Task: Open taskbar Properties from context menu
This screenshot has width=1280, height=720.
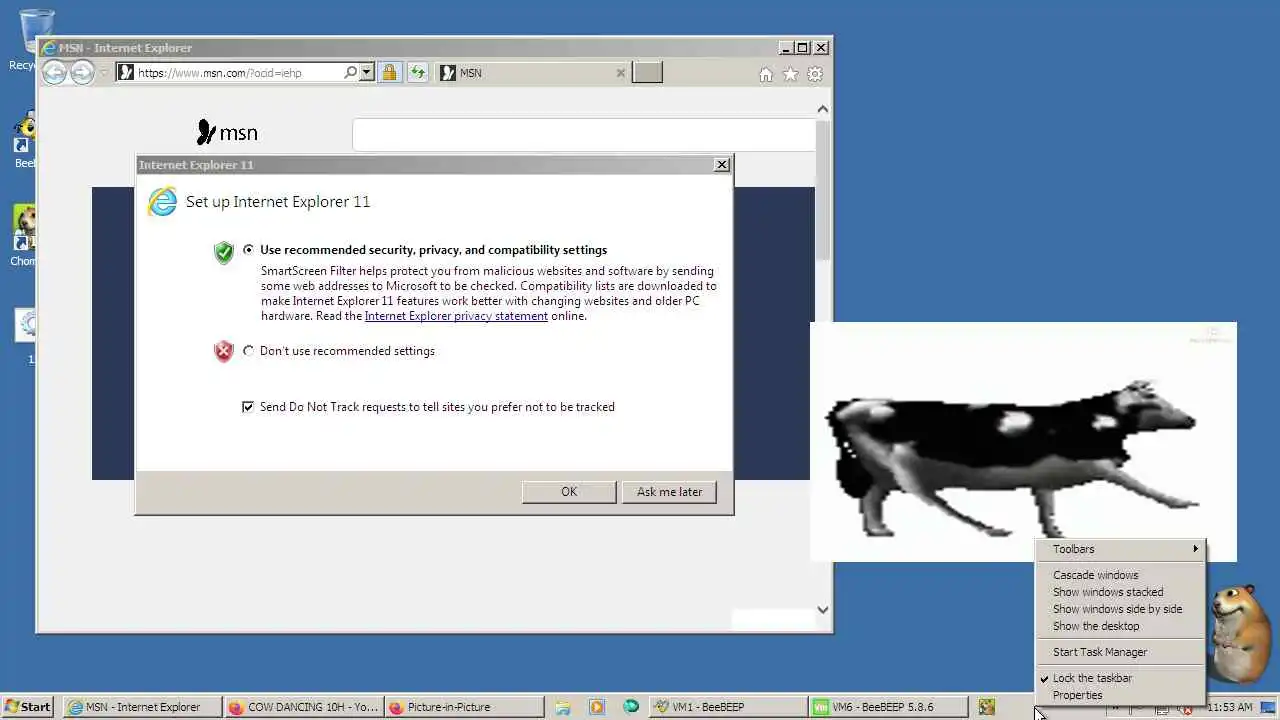Action: (1120, 695)
